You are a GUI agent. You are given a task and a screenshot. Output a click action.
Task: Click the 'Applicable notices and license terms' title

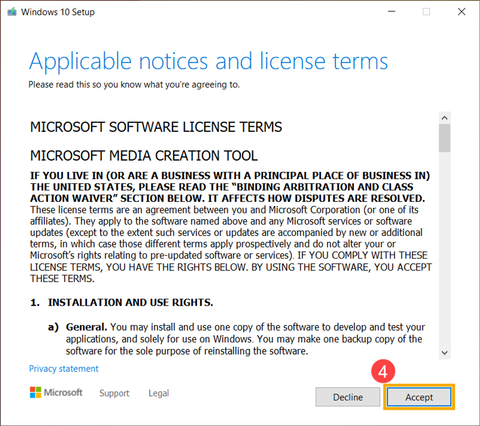coord(209,61)
